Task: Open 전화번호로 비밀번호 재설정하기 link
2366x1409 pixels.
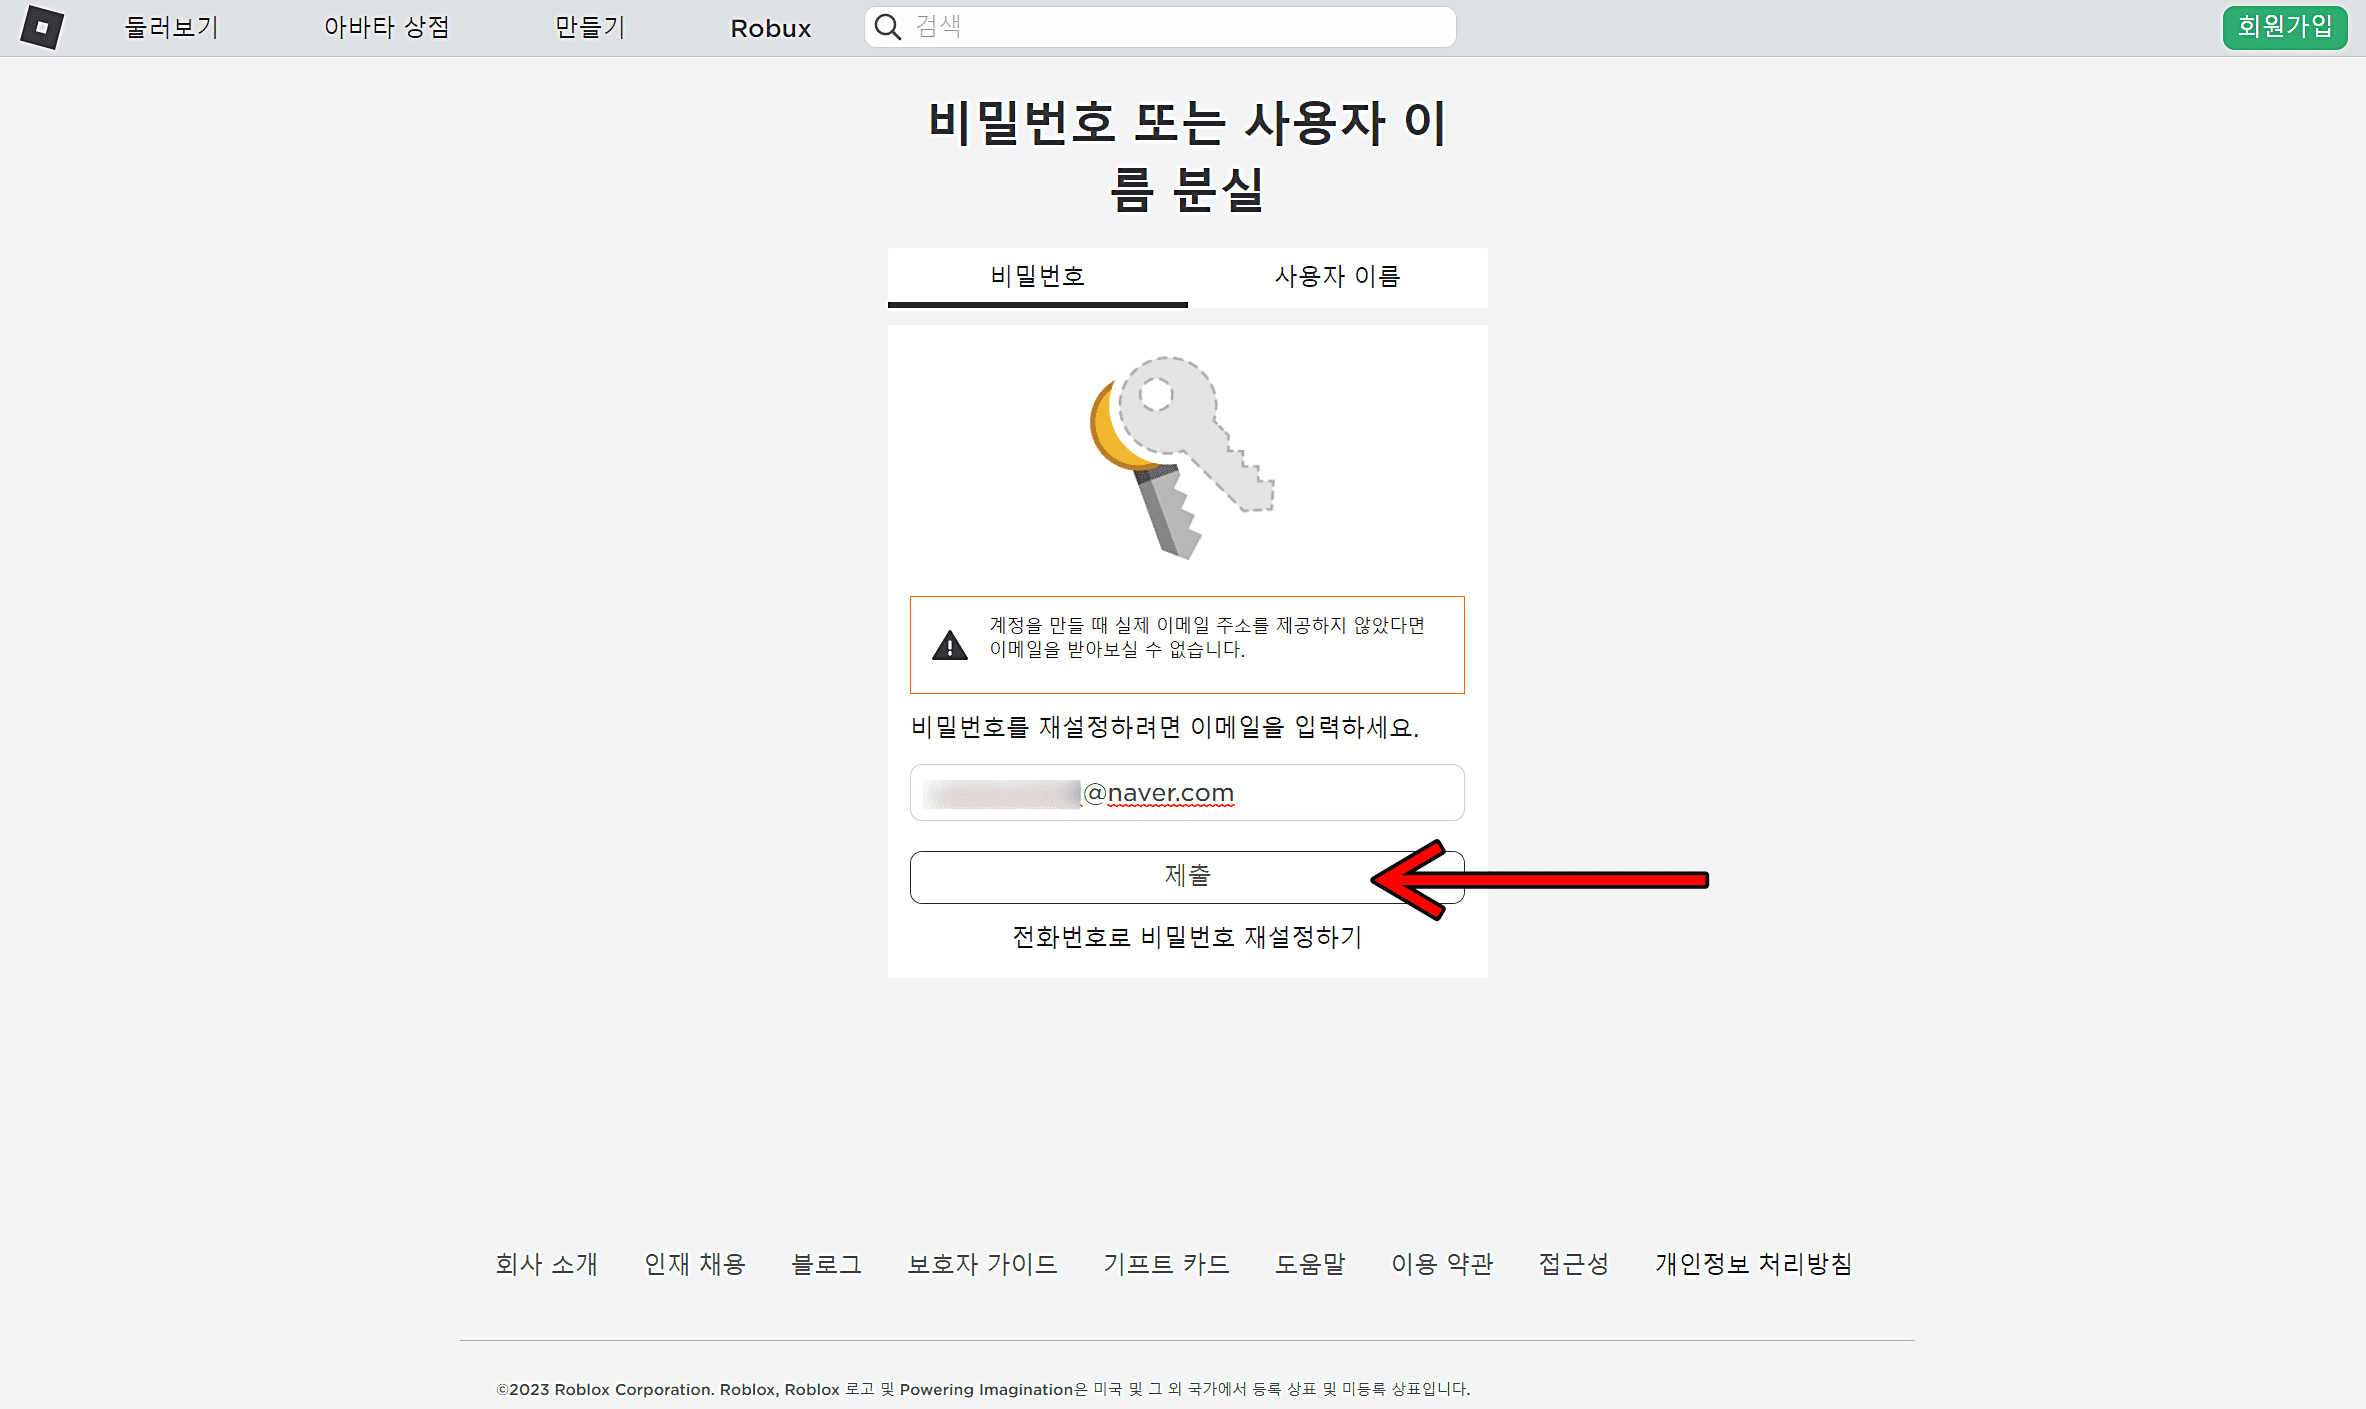Action: (x=1186, y=937)
